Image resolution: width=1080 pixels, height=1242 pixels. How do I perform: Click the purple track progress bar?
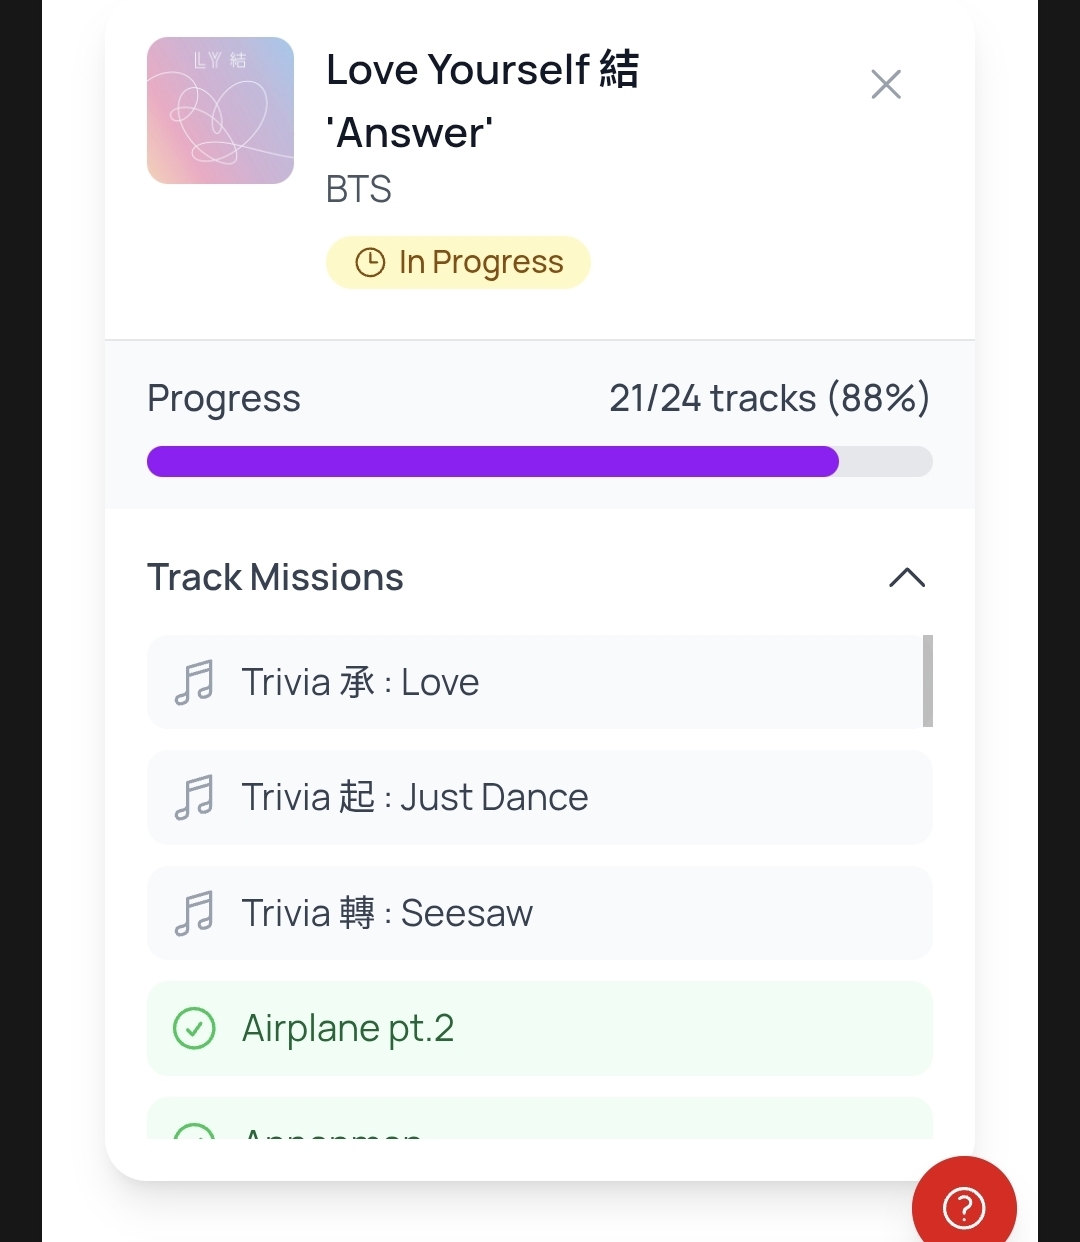(x=492, y=462)
